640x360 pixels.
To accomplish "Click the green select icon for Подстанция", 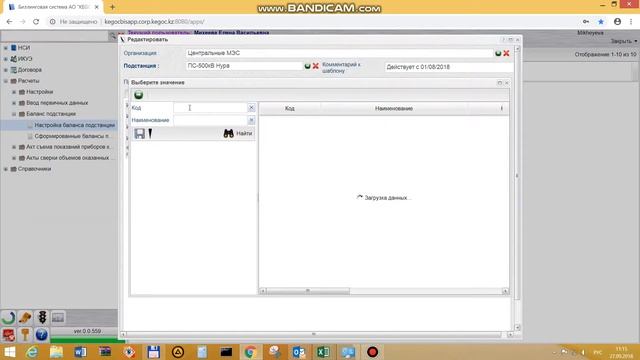I will coord(307,66).
